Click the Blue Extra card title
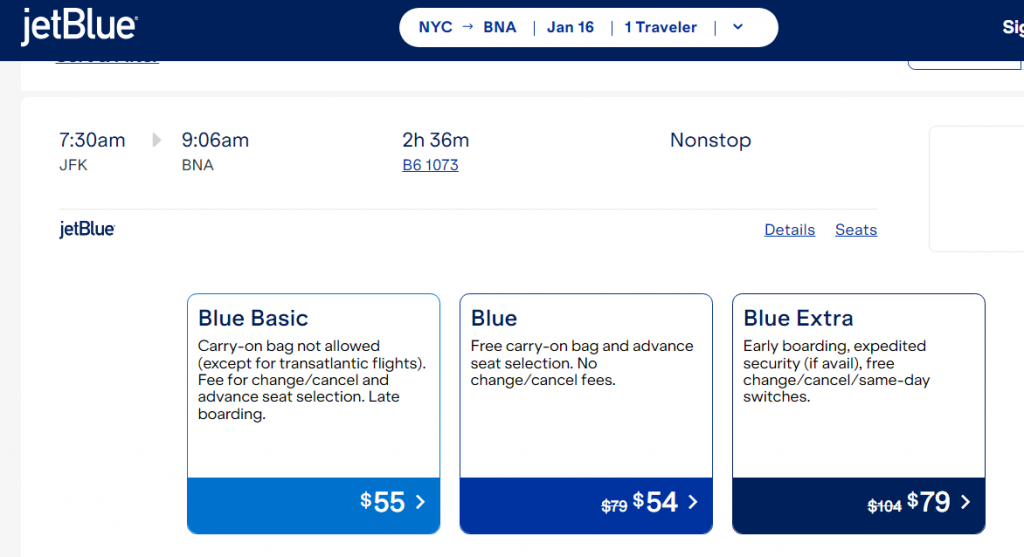 pos(798,319)
